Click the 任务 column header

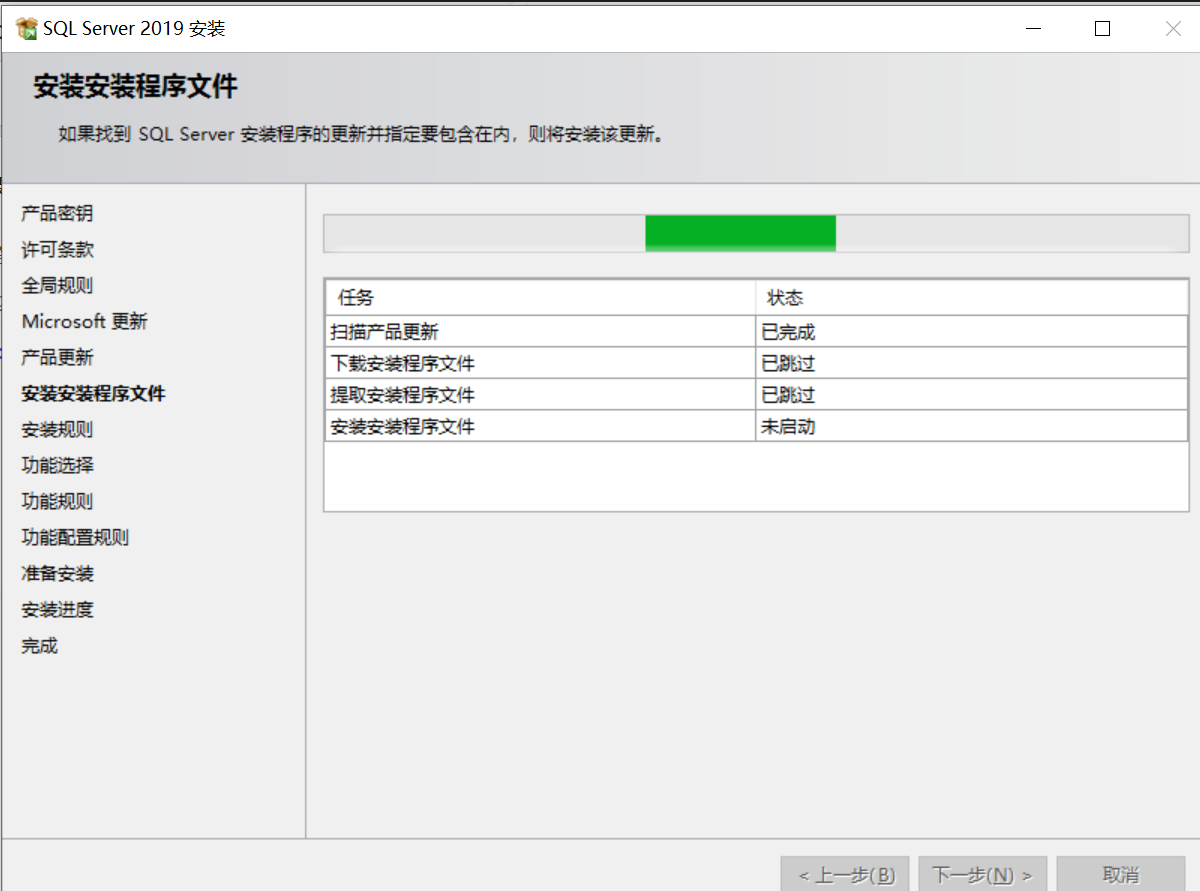pyautogui.click(x=540, y=298)
